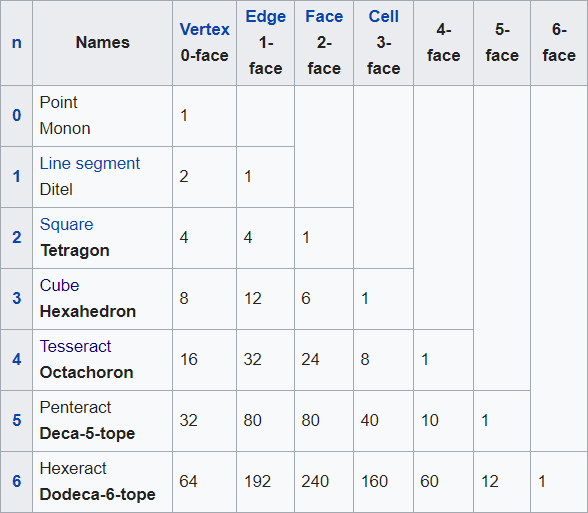Click cell count 160 in Hexeract row
588x513 pixels.
coord(374,482)
